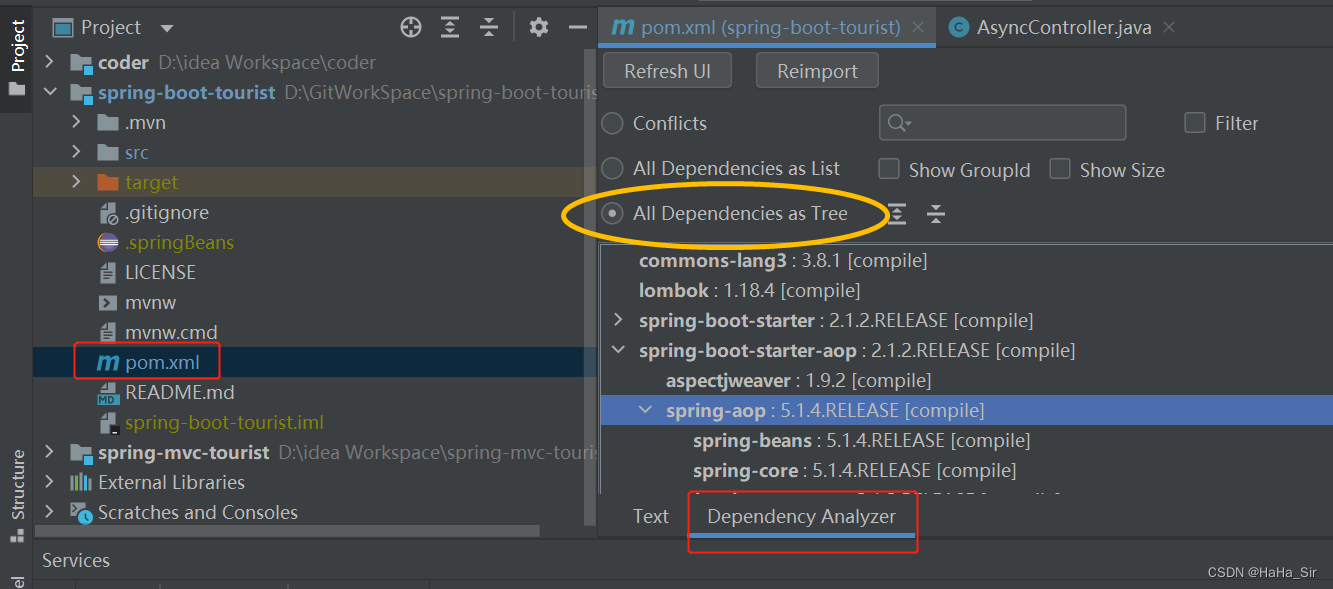Viewport: 1333px width, 589px height.
Task: Click the .mvn folder icon
Action: tap(108, 123)
